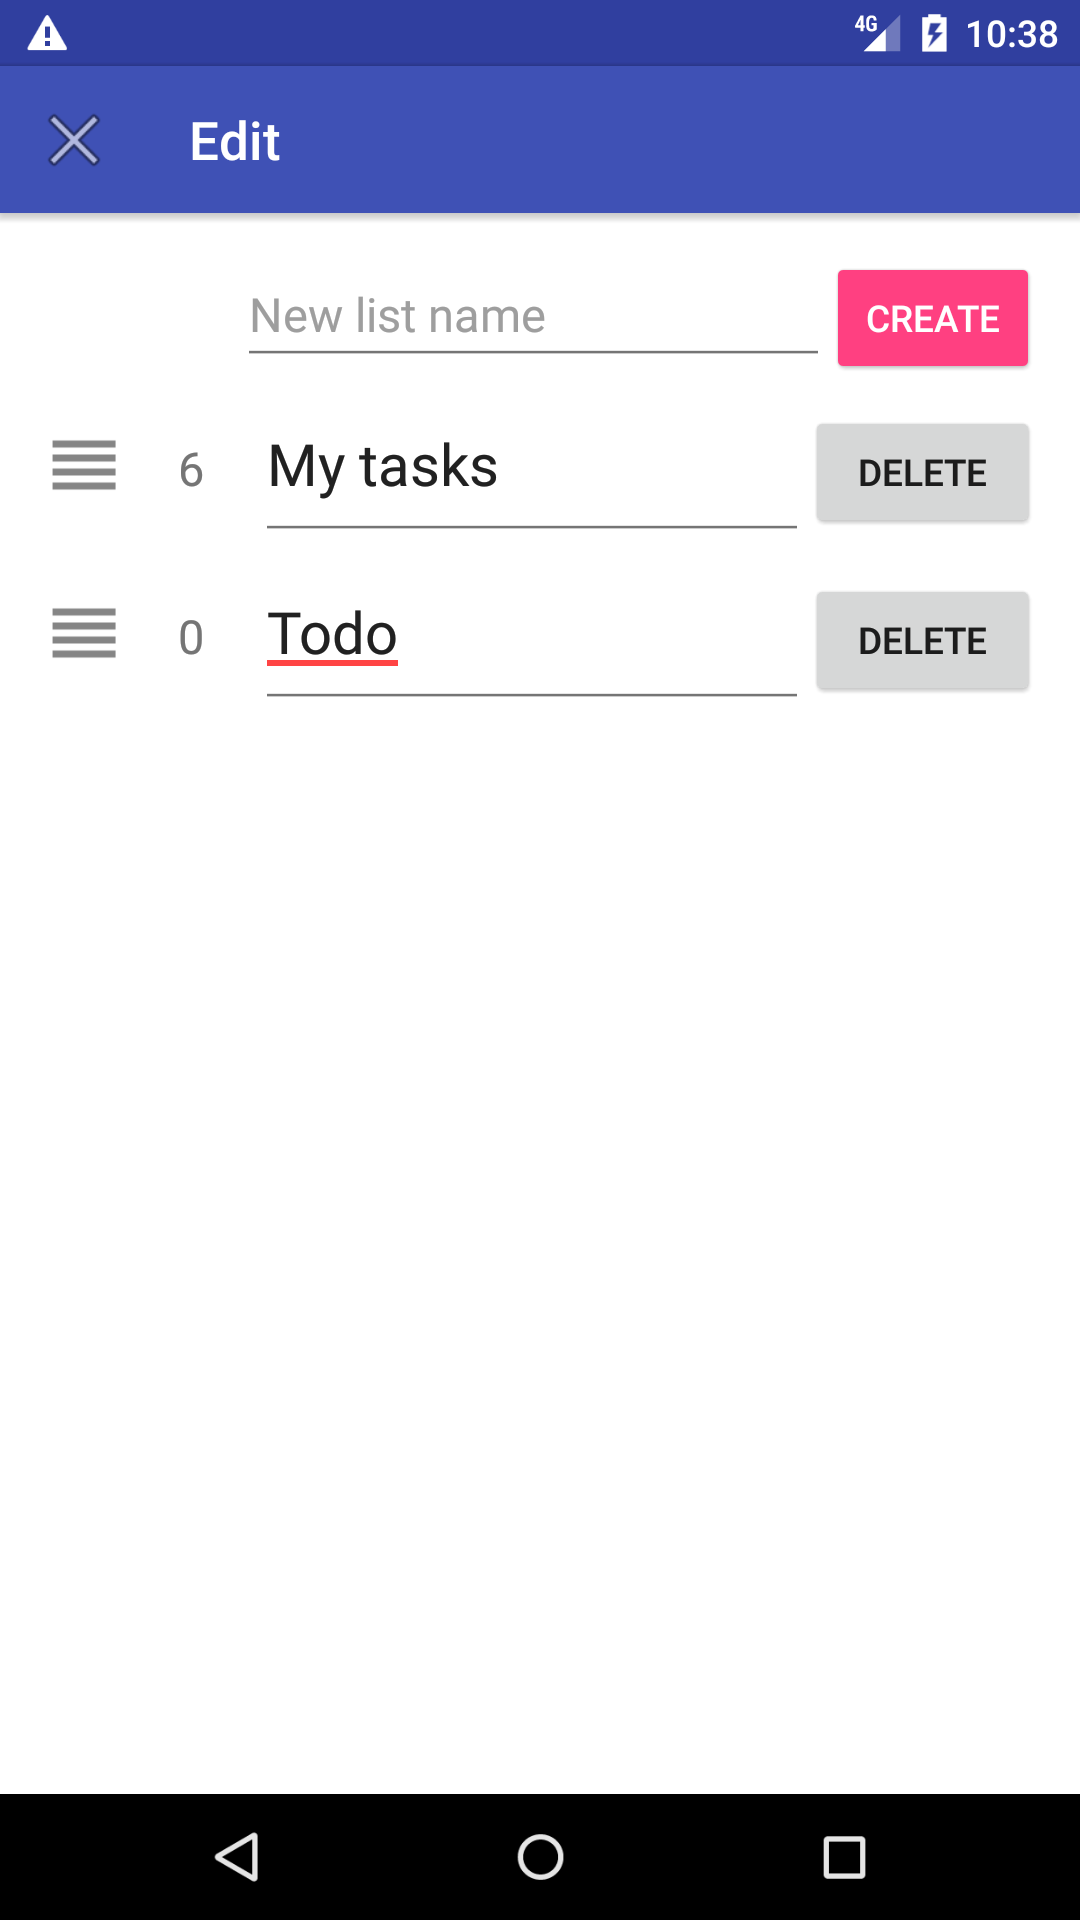Tap the 10:38 clock in status bar

1011,34
